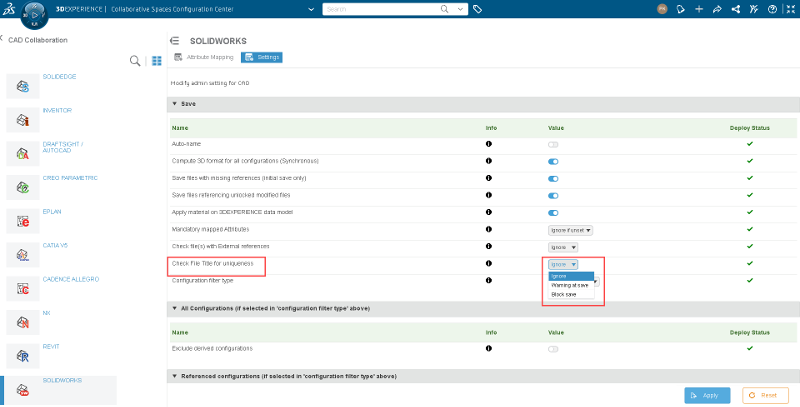Select the Settings tab
The height and width of the screenshot is (407, 800).
(262, 57)
